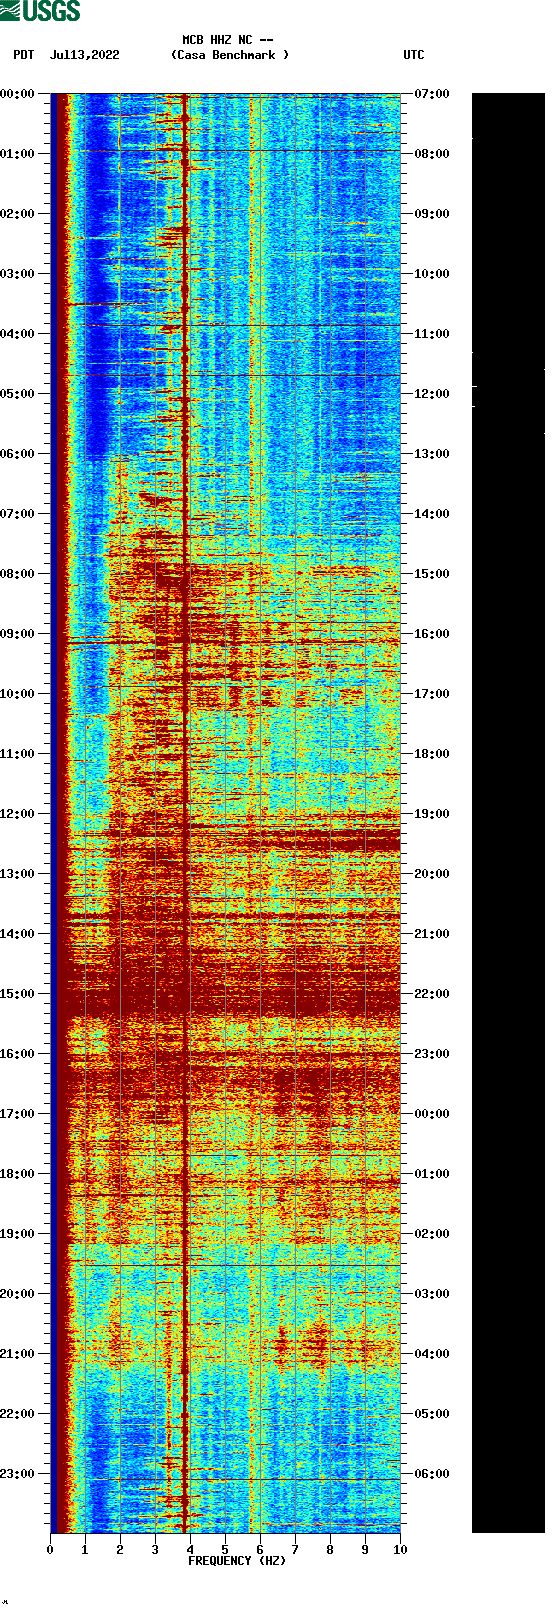
Task: Click the 'UTC' timezone label
Action: click(414, 55)
